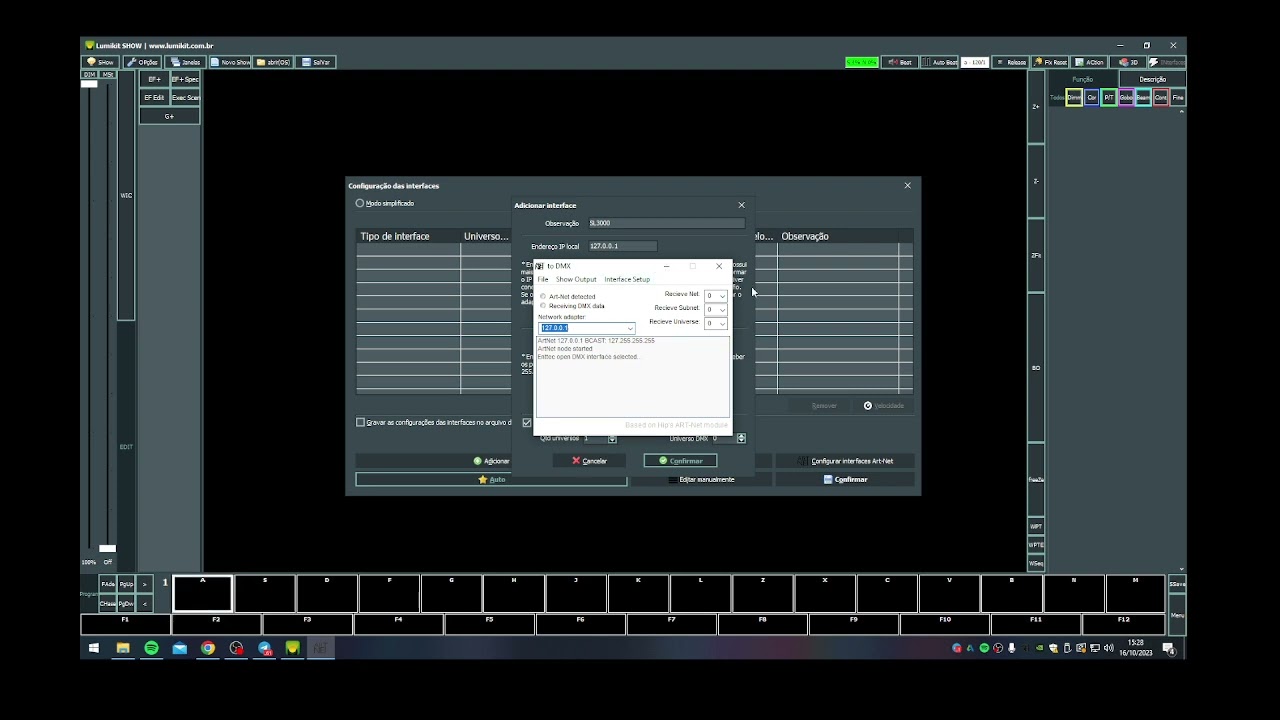Open the Show menu with lightbulb icon
Viewport: 1280px width, 720px height.
click(x=100, y=62)
